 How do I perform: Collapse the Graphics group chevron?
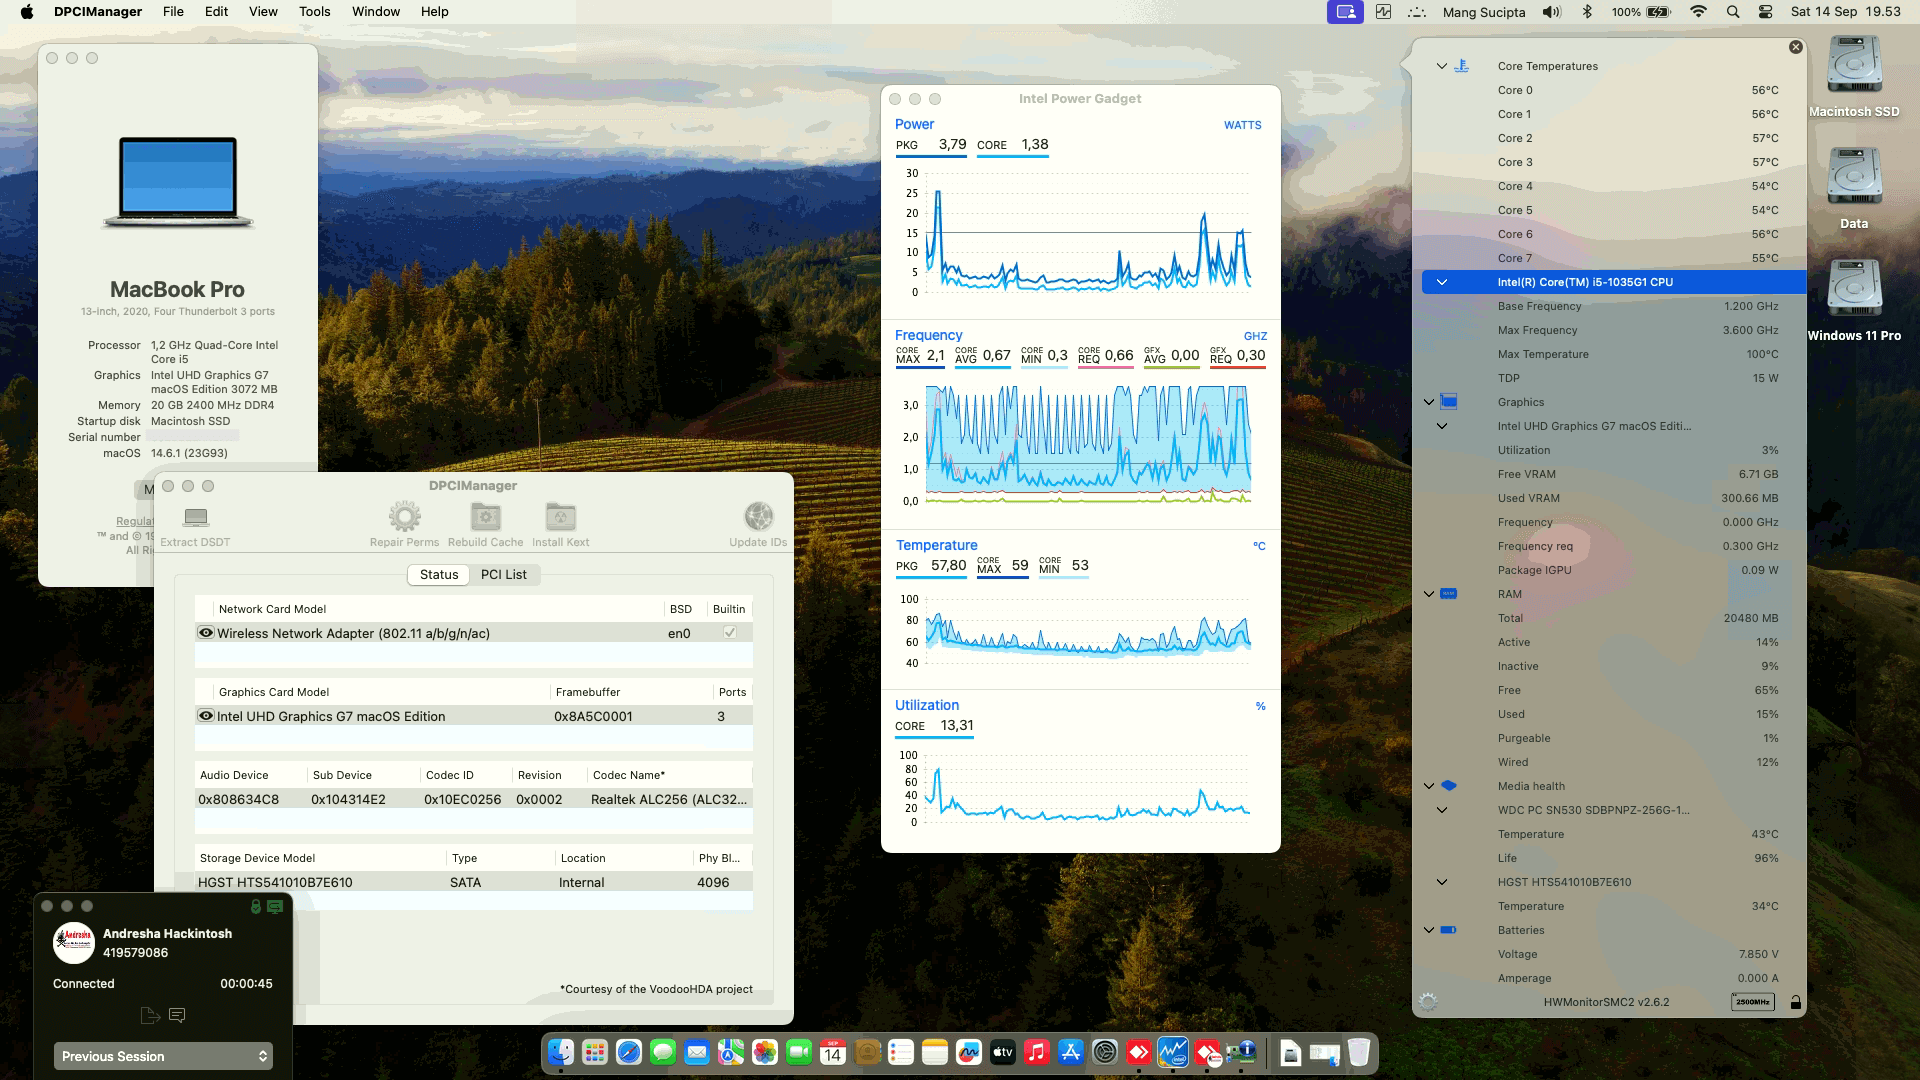click(x=1429, y=402)
